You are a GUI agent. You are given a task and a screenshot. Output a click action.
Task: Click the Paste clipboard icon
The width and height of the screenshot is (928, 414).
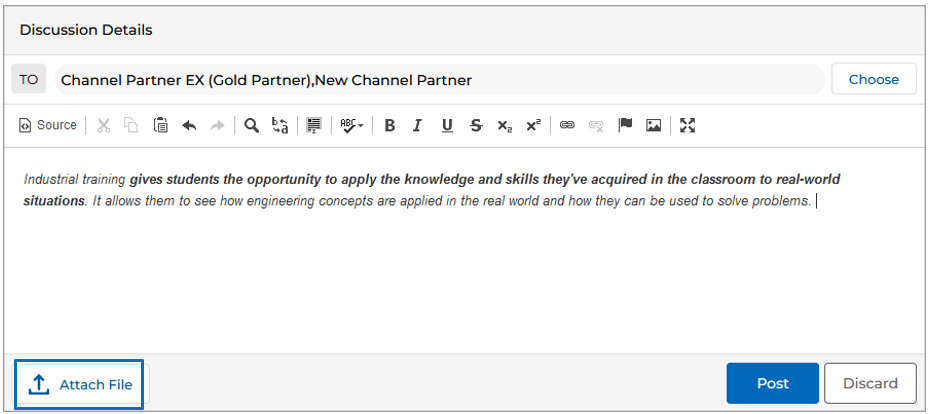click(160, 125)
